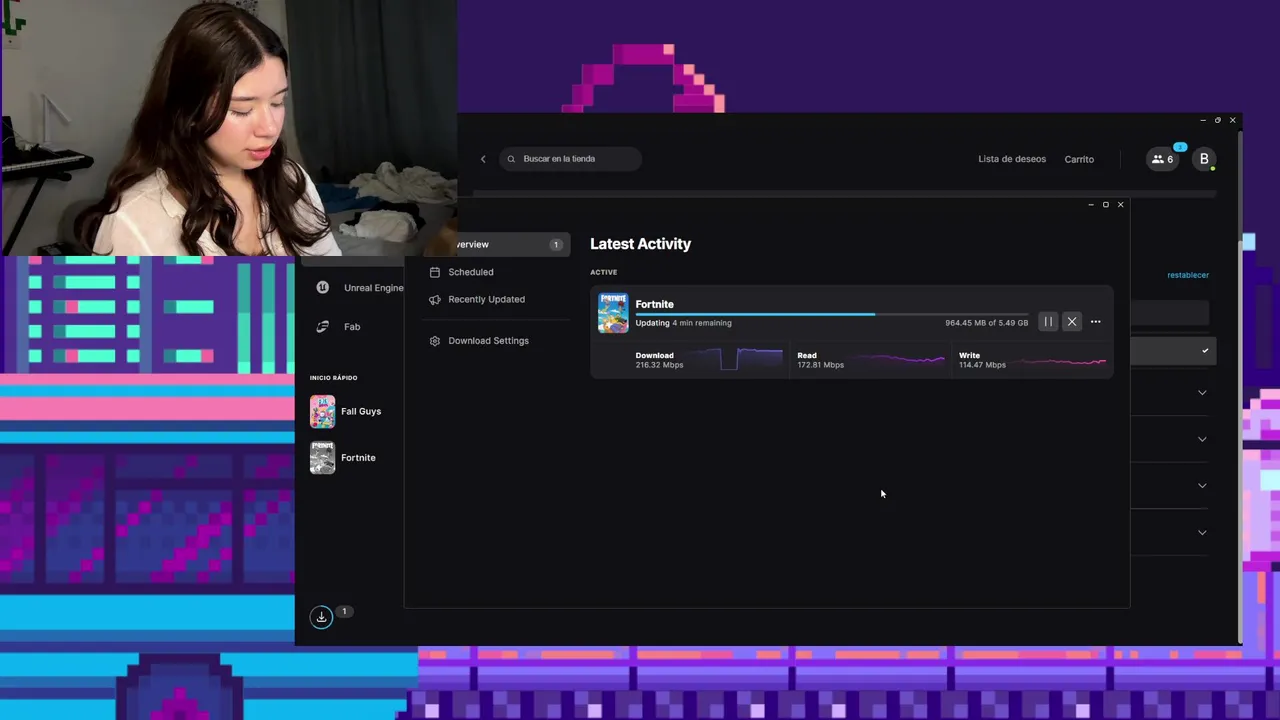This screenshot has height=720, width=1280.
Task: Launch Fortnite from Inicio Rápido
Action: coord(358,458)
